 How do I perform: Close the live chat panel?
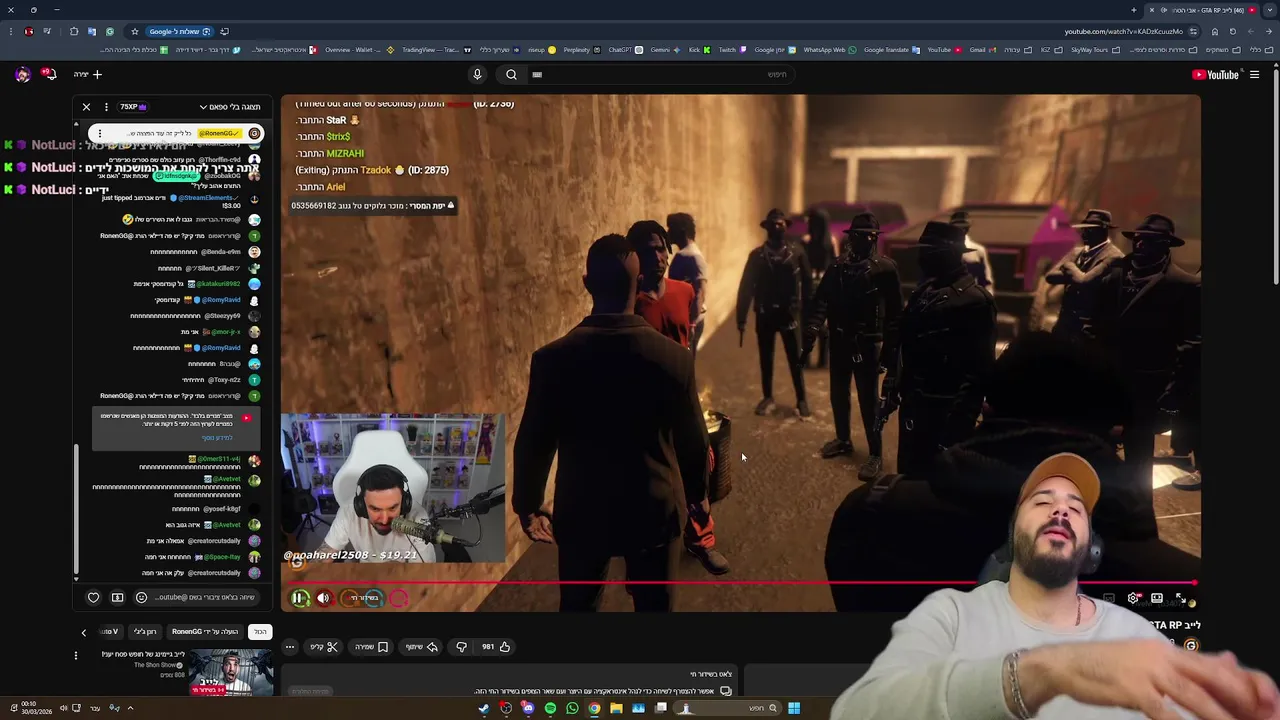(x=86, y=107)
